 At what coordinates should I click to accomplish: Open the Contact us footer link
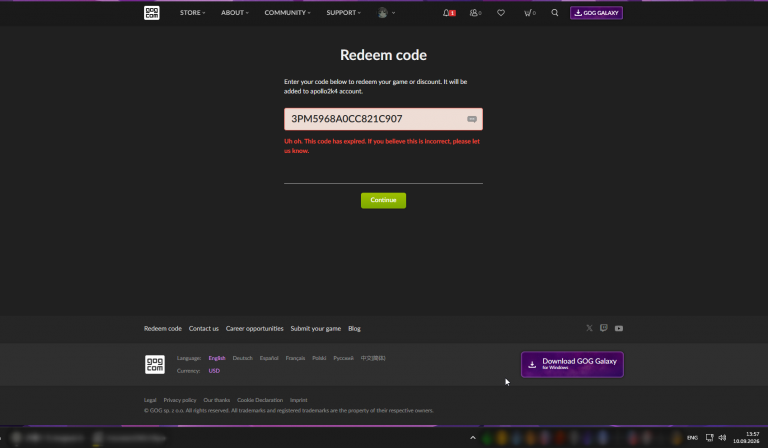click(x=203, y=329)
